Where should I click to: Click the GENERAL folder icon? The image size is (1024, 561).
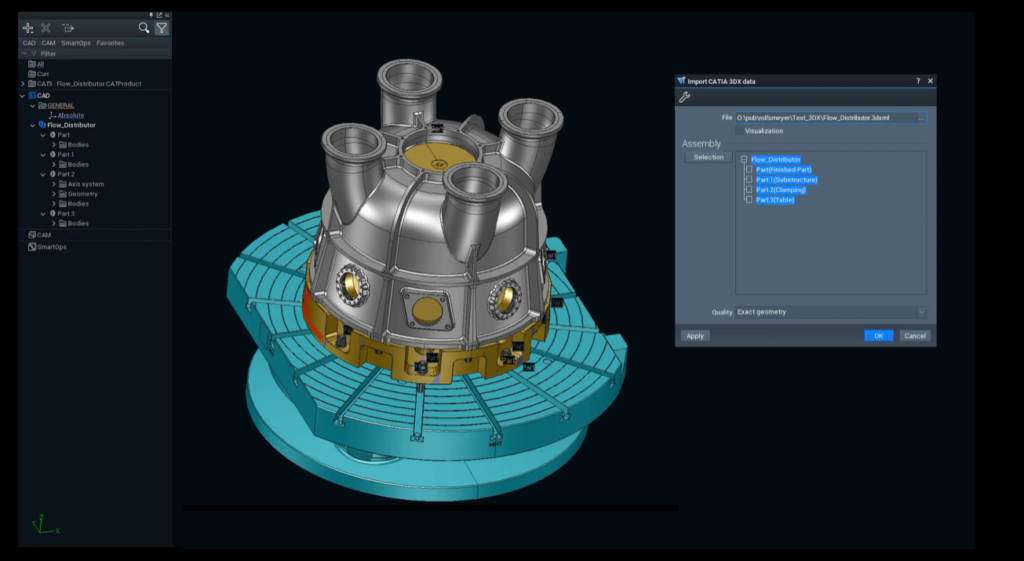42,105
